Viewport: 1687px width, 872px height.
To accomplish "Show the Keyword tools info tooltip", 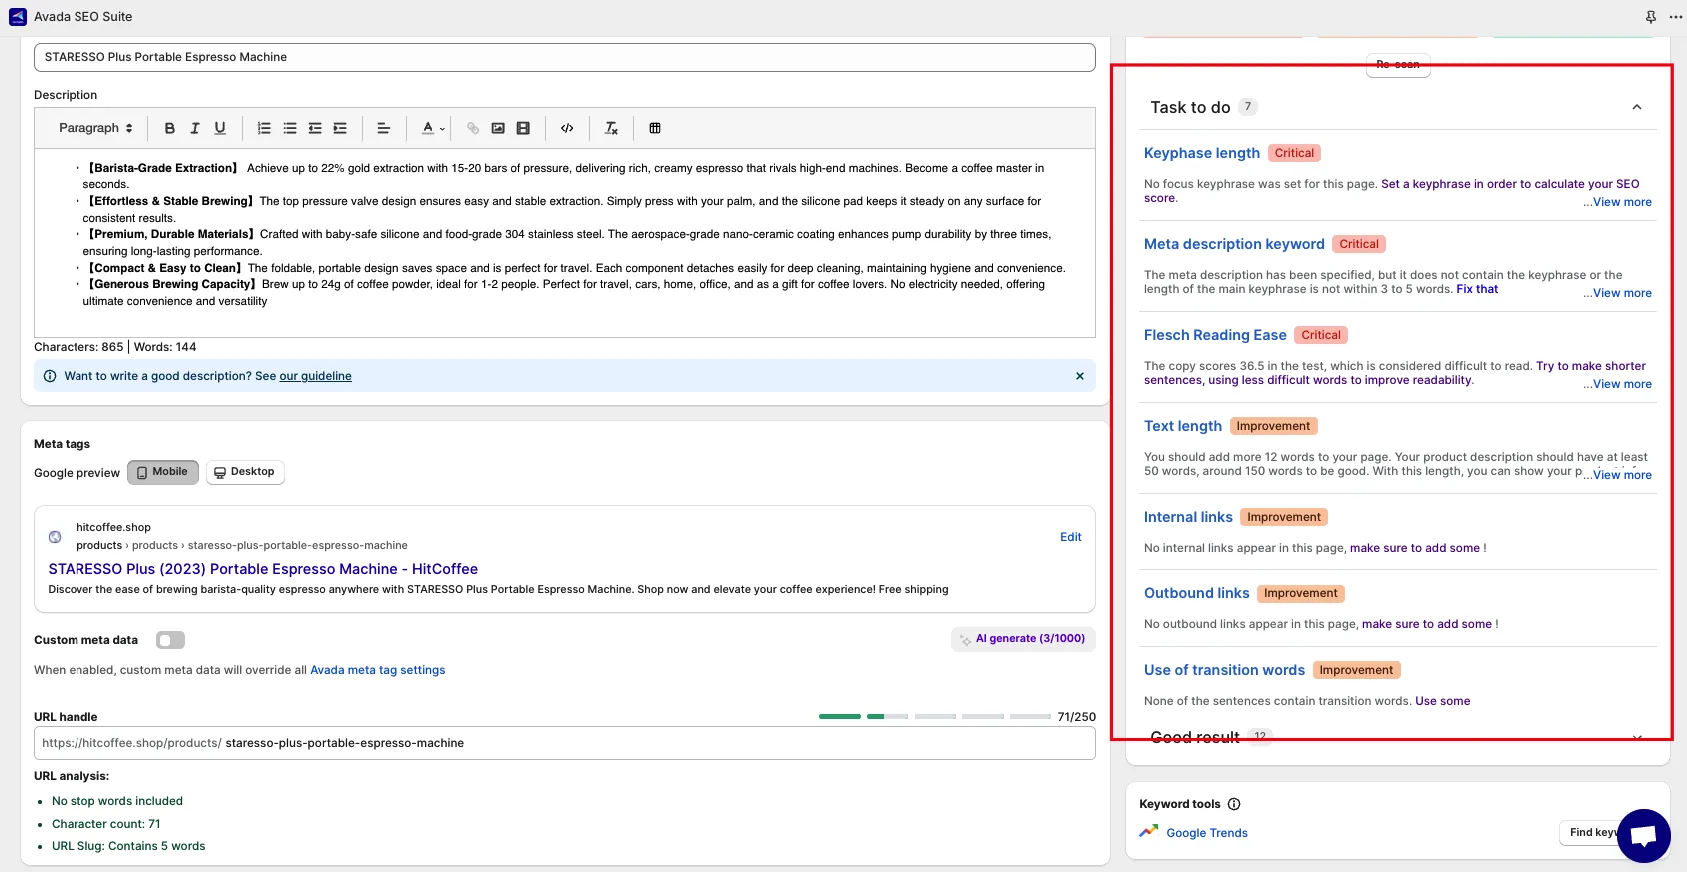I will (x=1234, y=804).
